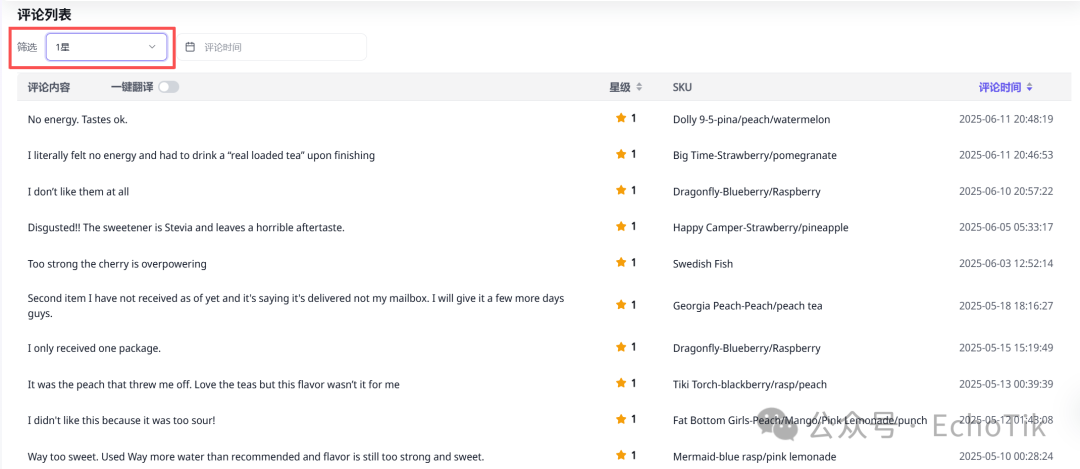The image size is (1080, 469).
Task: Click the chevron arrow in the star filter
Action: (152, 47)
